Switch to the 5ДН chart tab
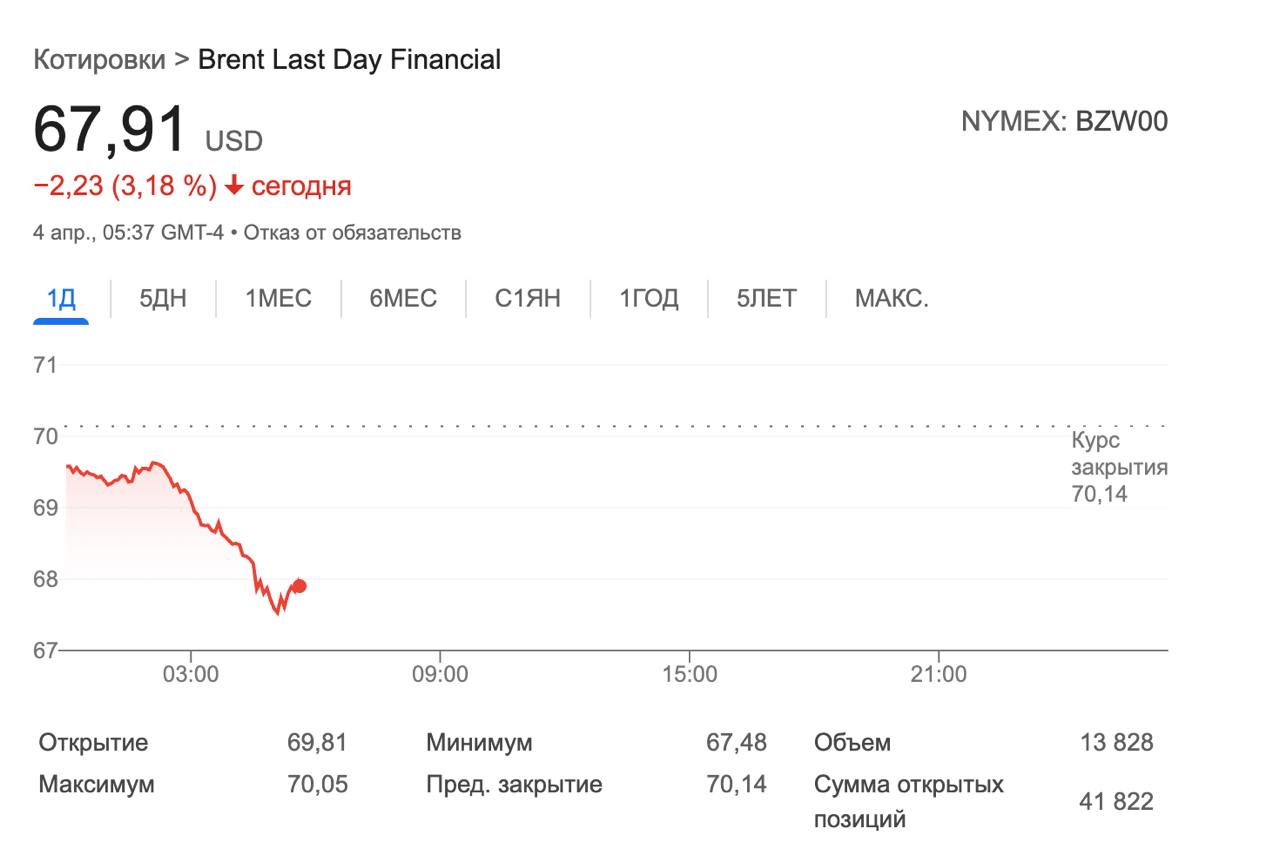The image size is (1280, 843). click(163, 298)
